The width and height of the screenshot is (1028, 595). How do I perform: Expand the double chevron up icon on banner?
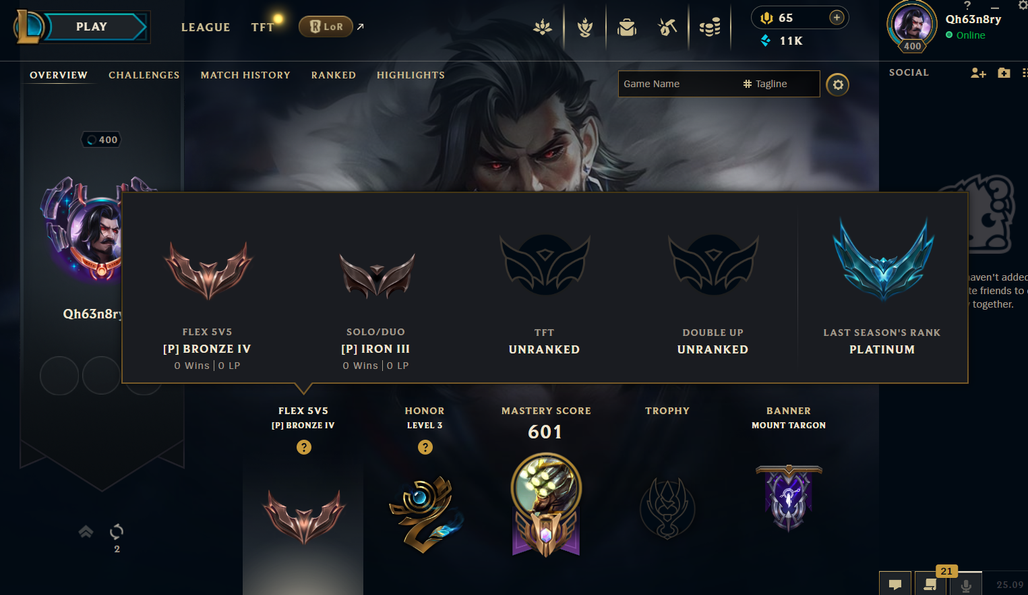pyautogui.click(x=86, y=531)
